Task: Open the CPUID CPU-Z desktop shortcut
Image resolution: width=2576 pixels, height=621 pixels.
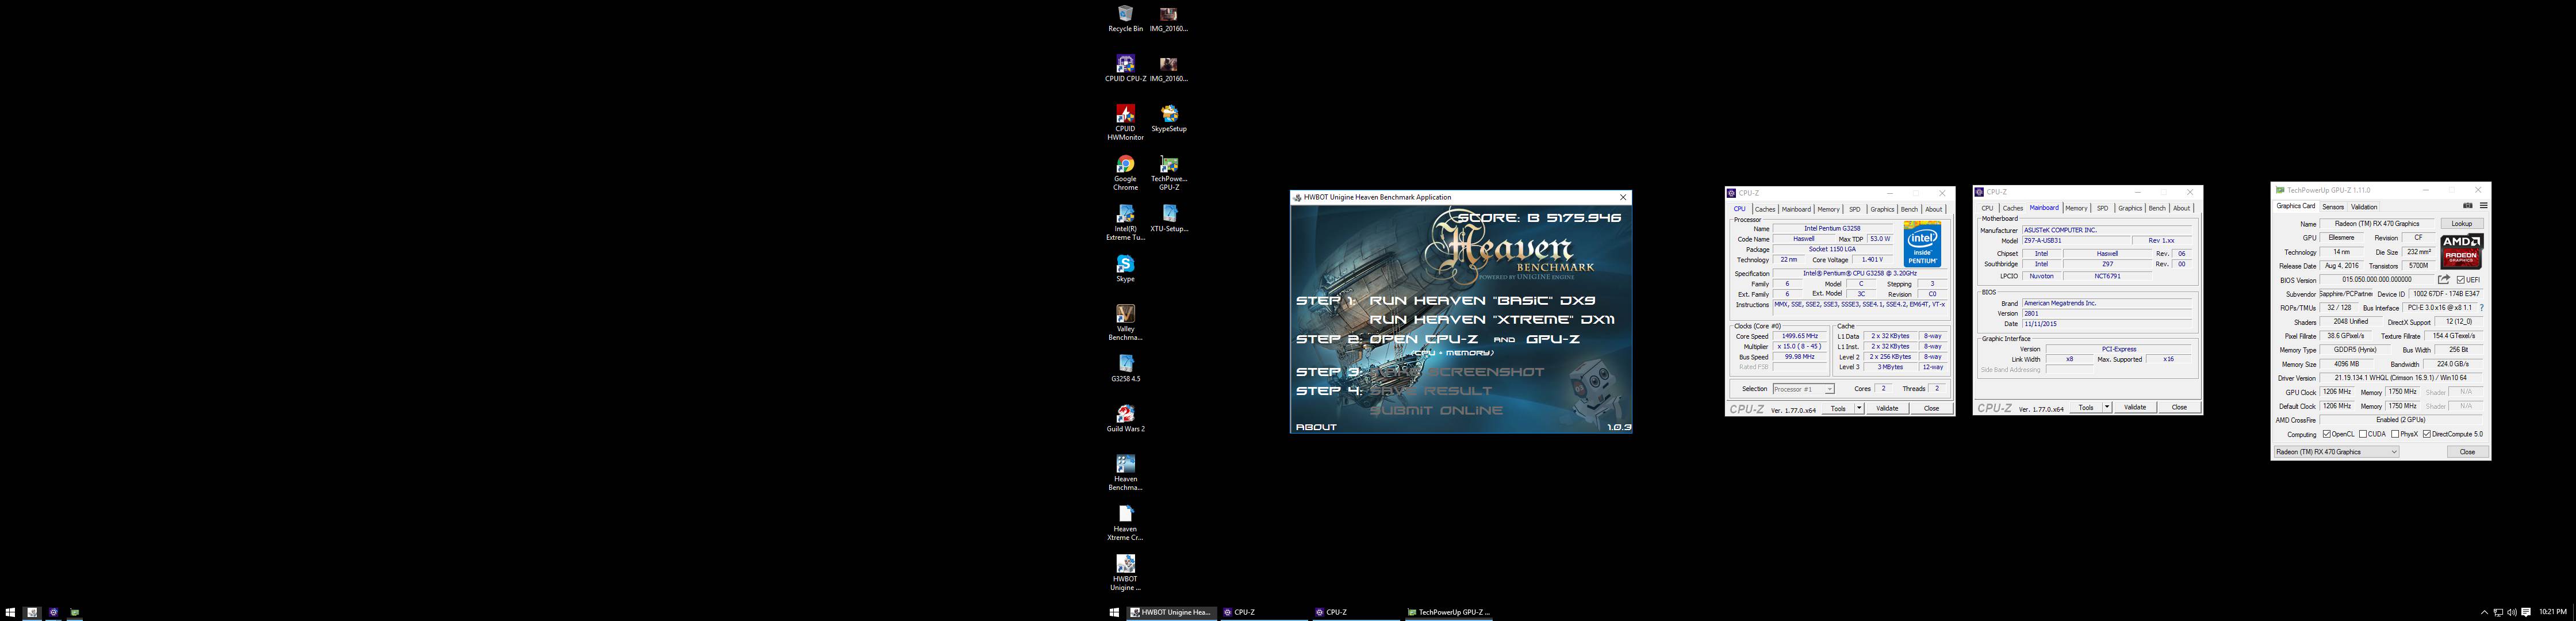Action: coord(1125,68)
